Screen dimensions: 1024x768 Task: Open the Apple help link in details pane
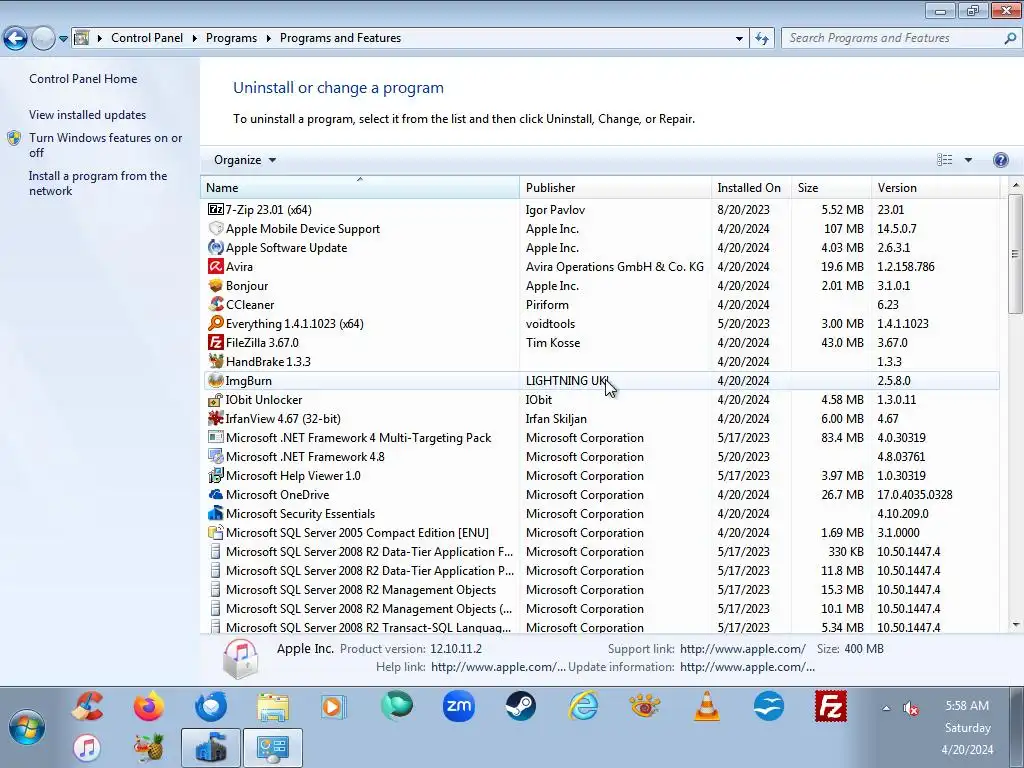click(x=498, y=667)
